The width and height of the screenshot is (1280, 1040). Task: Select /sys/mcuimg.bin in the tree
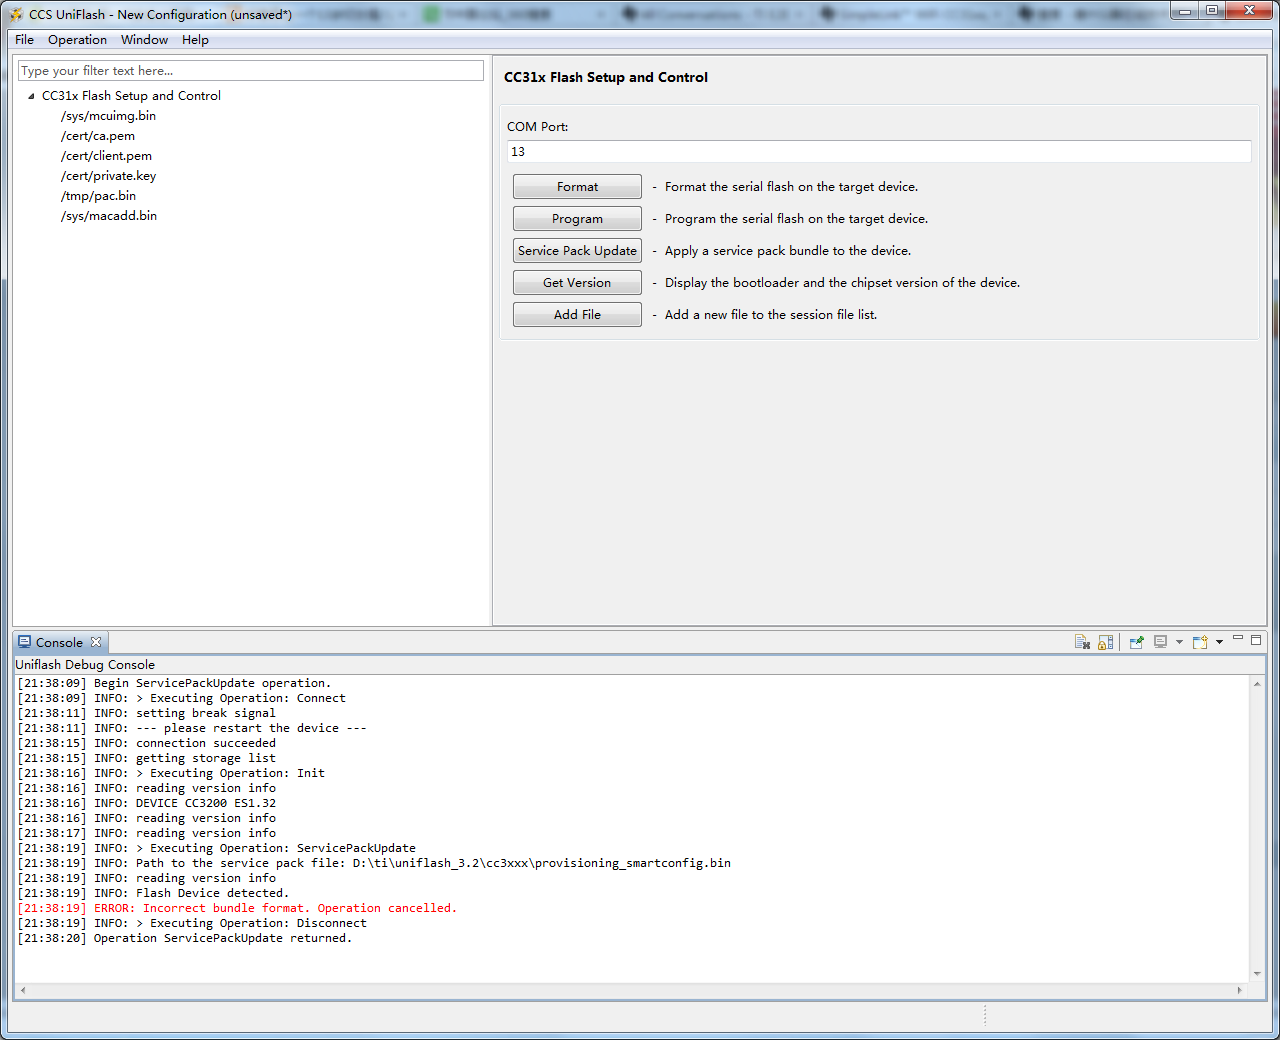coord(108,116)
